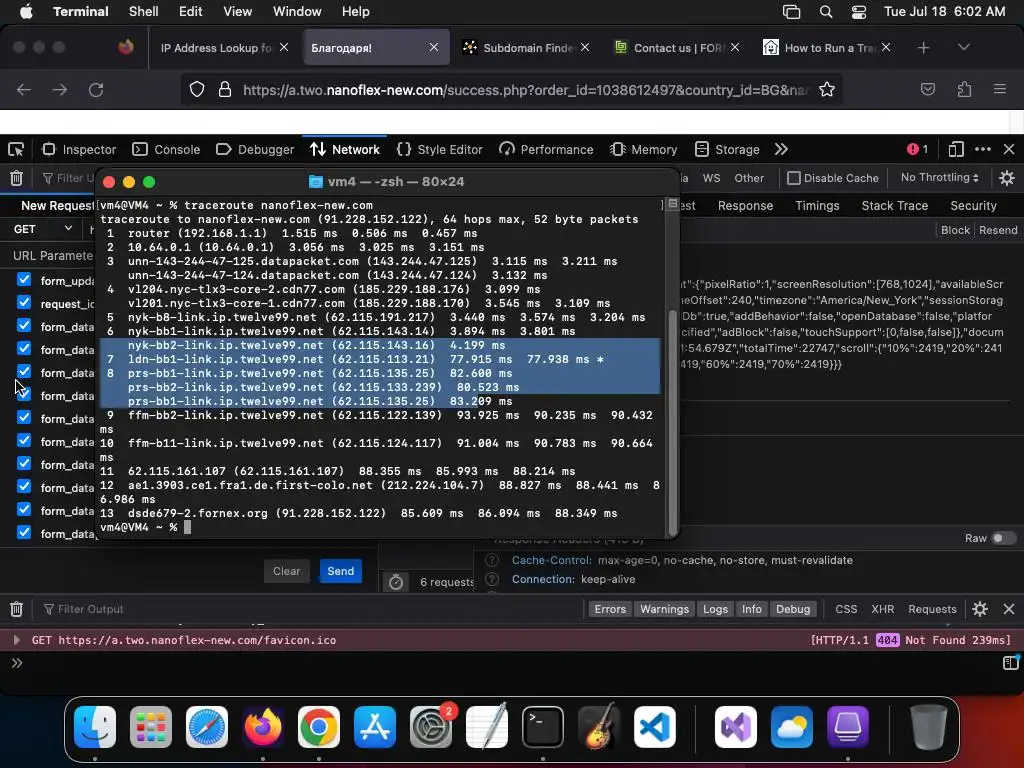Screen dimensions: 1024x768
Task: Click the performance analysis stopwatch icon
Action: pos(396,582)
